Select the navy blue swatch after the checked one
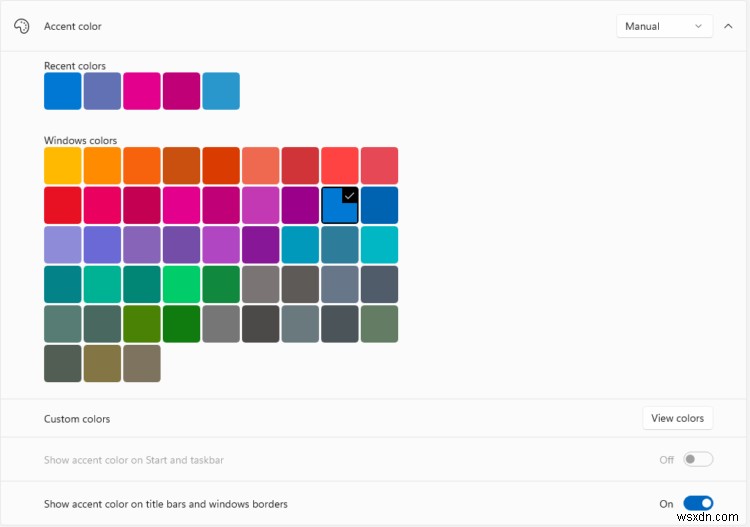This screenshot has width=750, height=527. tap(379, 205)
